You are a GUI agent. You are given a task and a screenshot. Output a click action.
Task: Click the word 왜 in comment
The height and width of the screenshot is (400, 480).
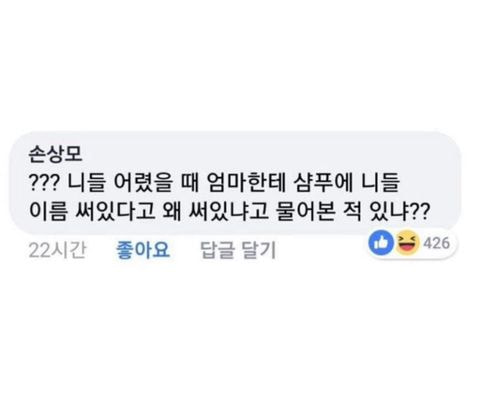point(171,211)
